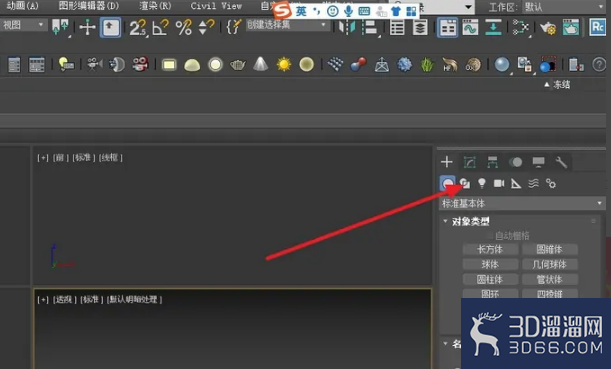Click the teal download-arrow toolbar icon
This screenshot has height=369, width=611.
point(493,28)
